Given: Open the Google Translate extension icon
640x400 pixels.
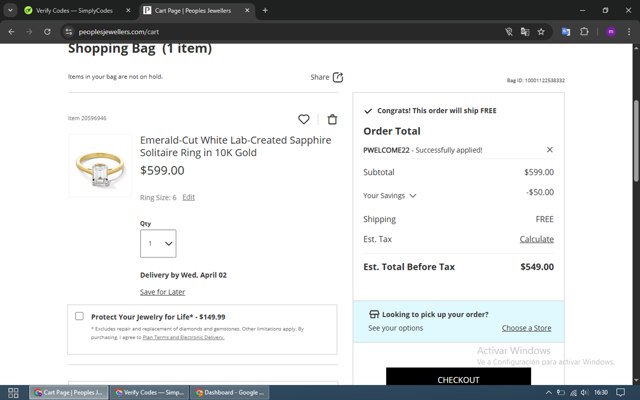Looking at the screenshot, I should (x=566, y=32).
